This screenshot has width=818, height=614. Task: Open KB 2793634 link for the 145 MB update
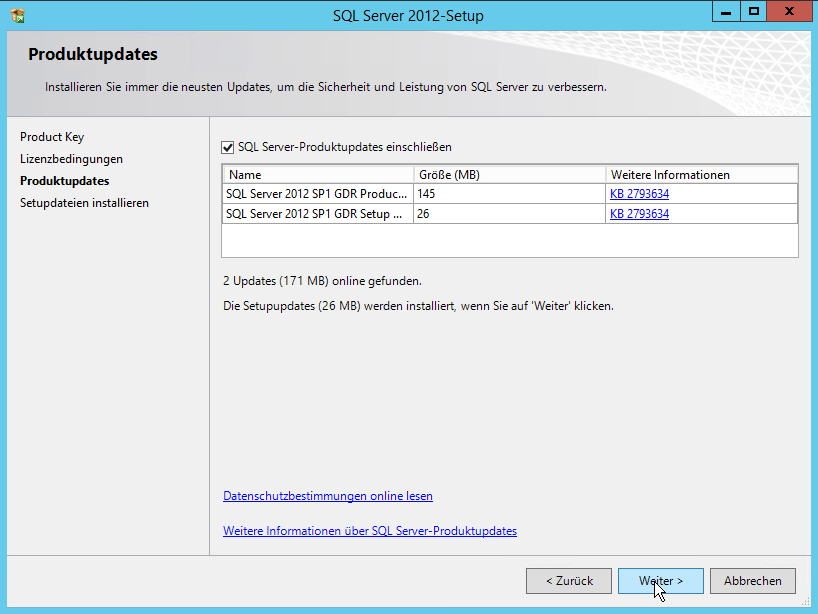click(x=639, y=194)
